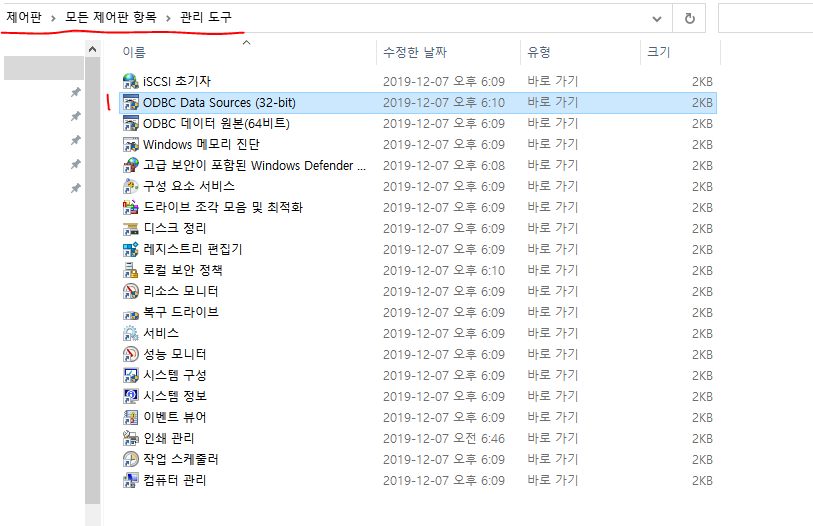Click the navigation pane scrollbar thumb
The height and width of the screenshot is (526, 813).
pyautogui.click(x=92, y=280)
